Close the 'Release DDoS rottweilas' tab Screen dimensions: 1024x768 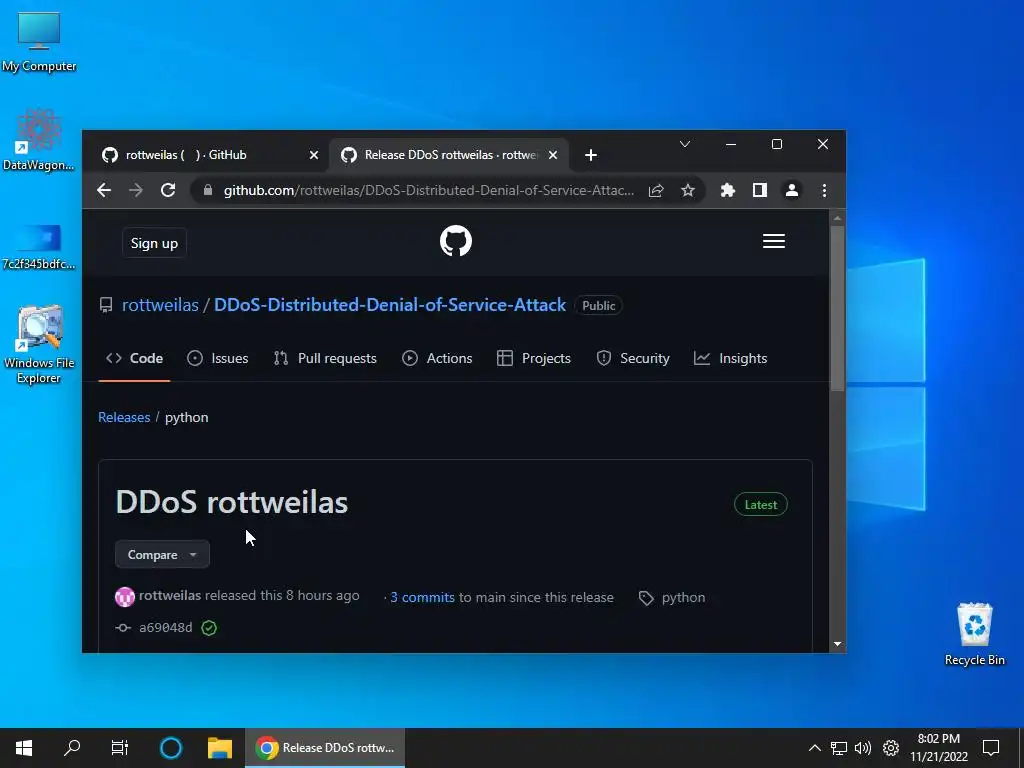point(553,155)
